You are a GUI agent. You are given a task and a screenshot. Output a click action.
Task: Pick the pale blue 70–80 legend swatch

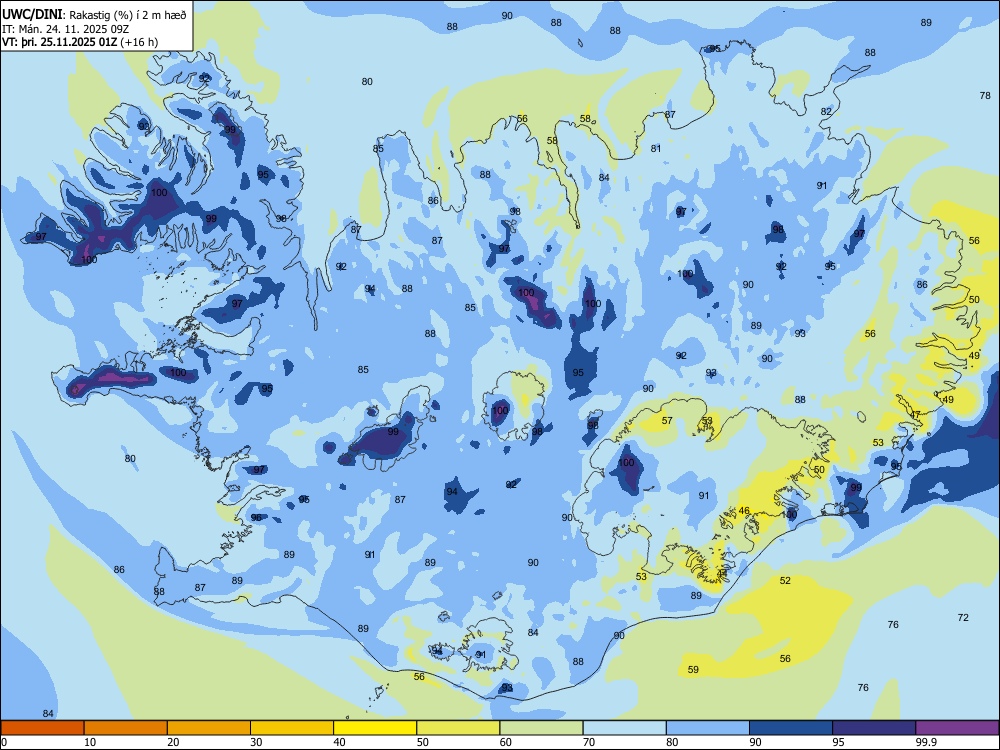point(624,728)
